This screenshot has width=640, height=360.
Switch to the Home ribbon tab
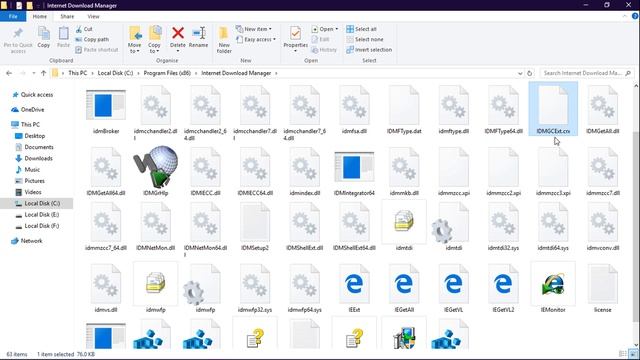pos(40,16)
